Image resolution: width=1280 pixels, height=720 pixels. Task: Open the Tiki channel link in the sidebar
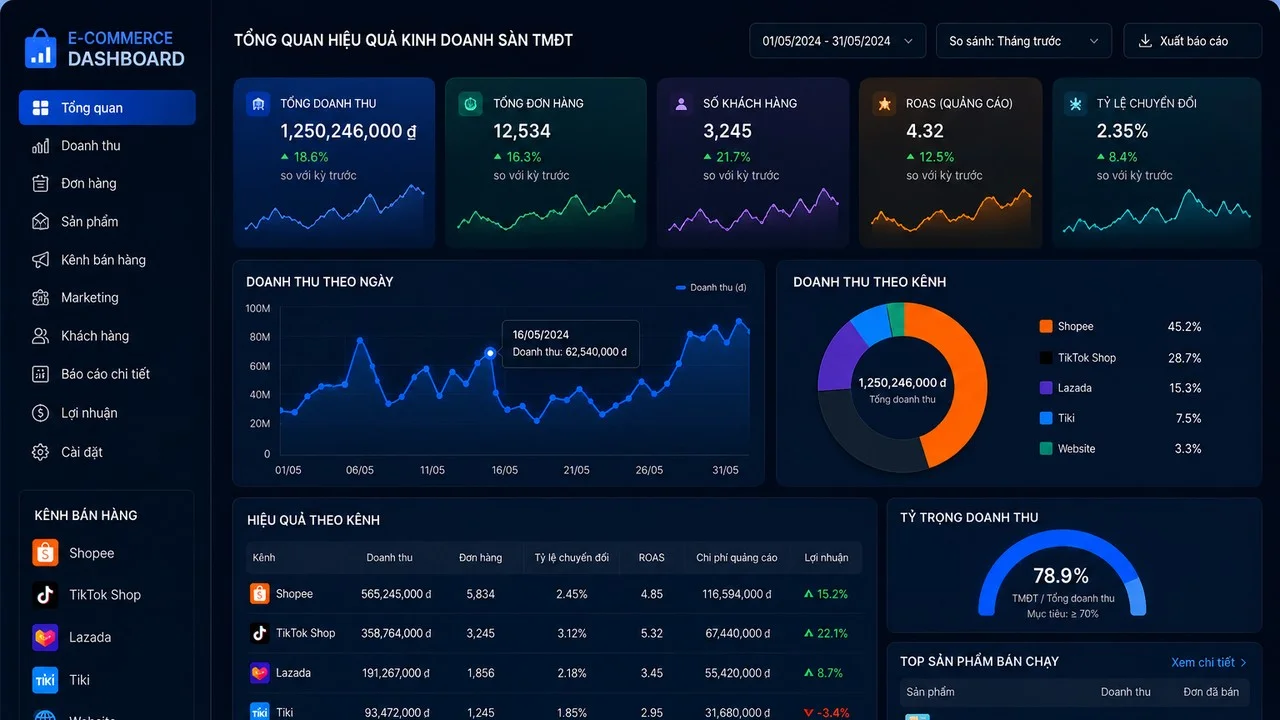[x=61, y=680]
